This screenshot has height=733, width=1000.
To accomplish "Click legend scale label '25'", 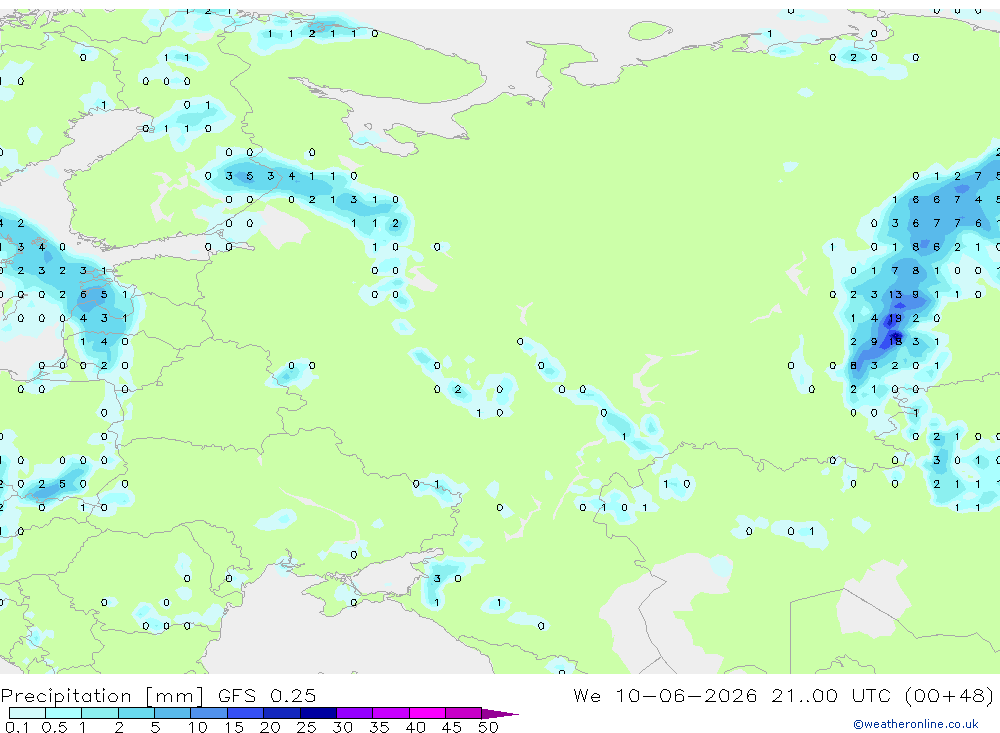I will [306, 727].
